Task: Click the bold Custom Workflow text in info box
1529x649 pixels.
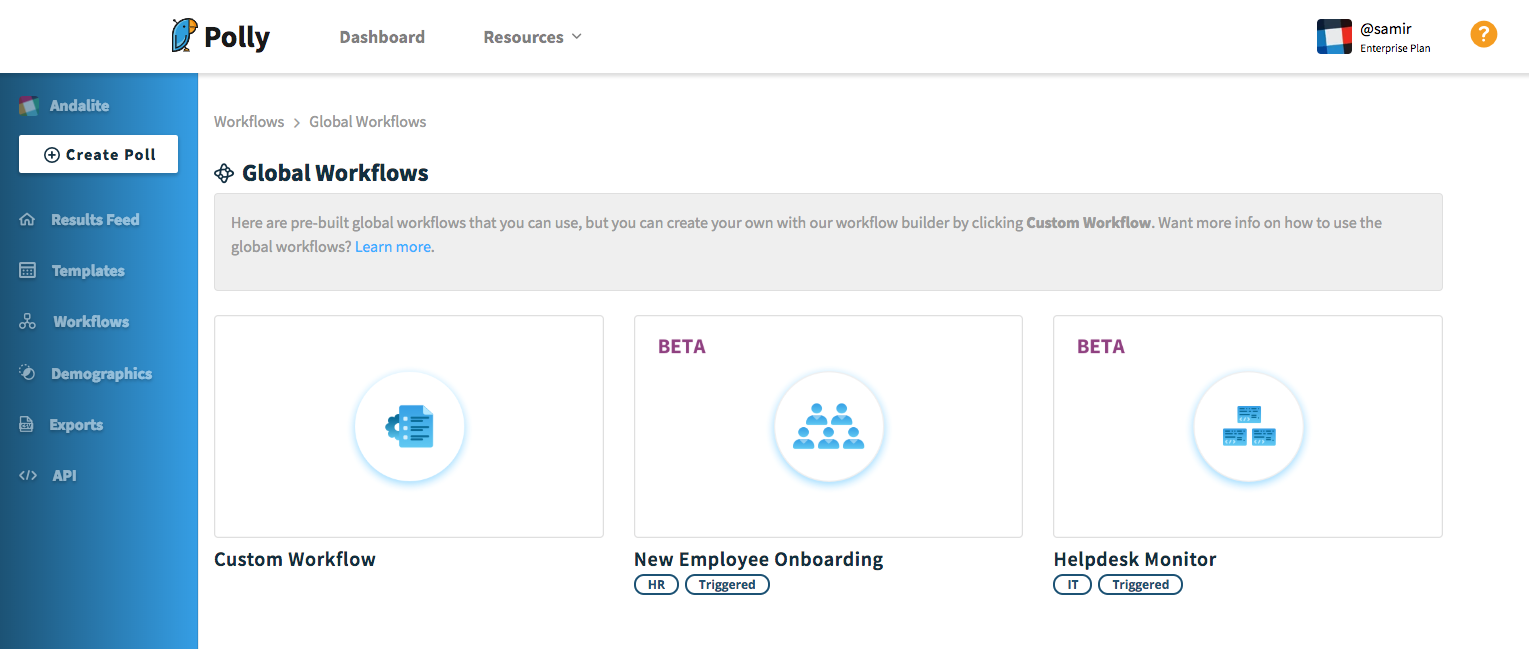Action: tap(1089, 223)
